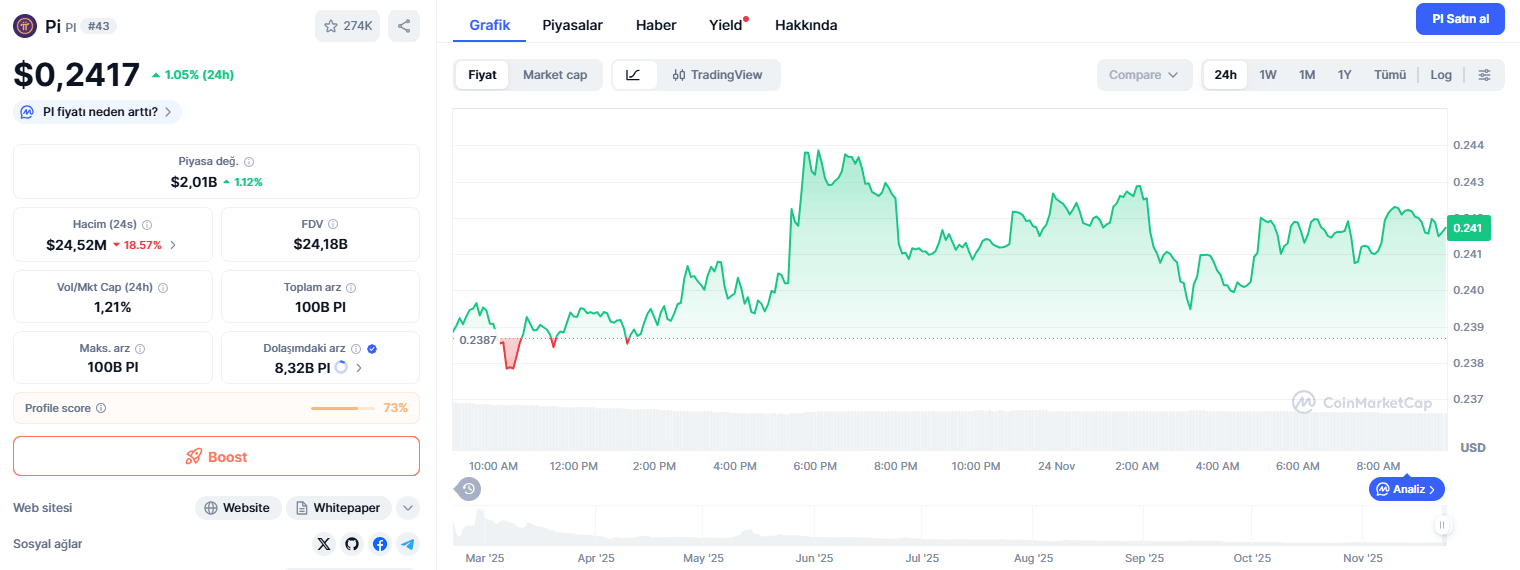Click the Profile score progress bar
Viewport: 1520px width, 570px height.
(x=343, y=408)
